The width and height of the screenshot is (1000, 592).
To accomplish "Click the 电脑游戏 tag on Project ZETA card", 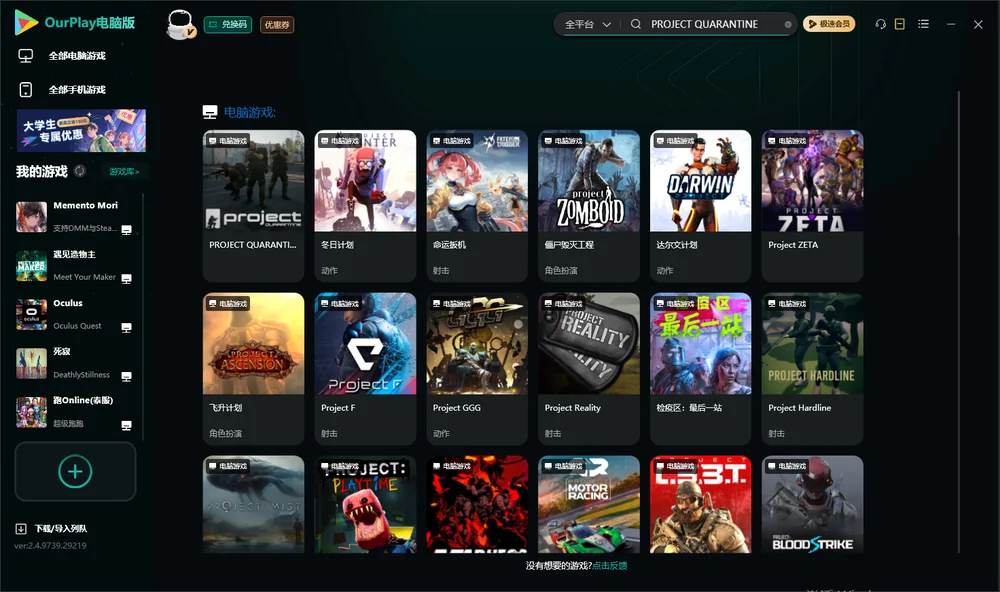I will 786,140.
